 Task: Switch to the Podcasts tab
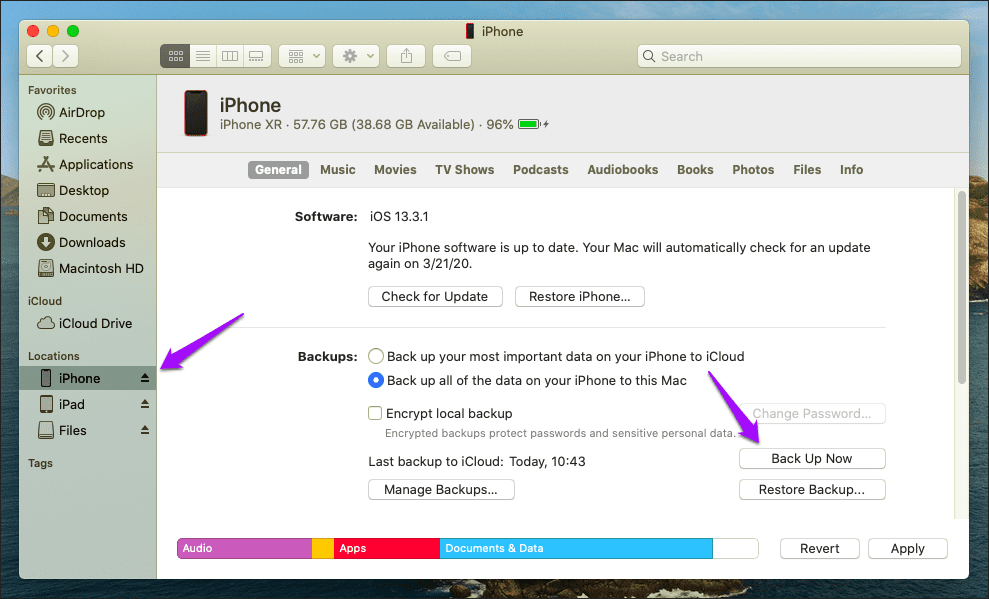(541, 170)
